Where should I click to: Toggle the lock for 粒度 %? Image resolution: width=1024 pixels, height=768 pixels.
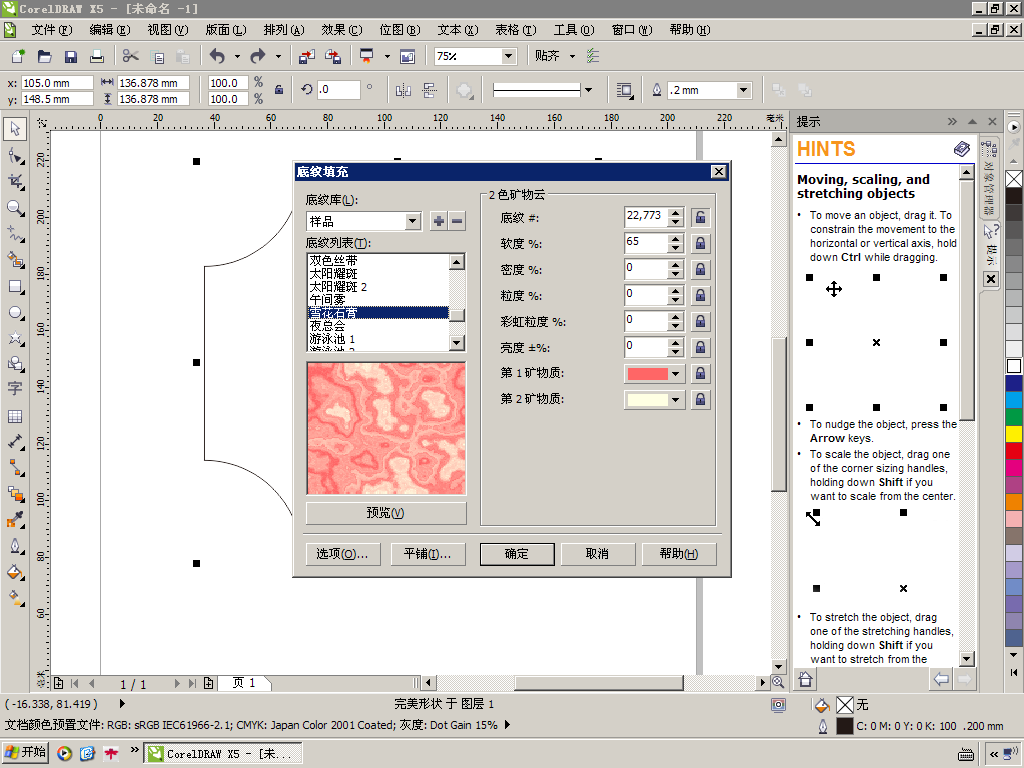coord(700,296)
